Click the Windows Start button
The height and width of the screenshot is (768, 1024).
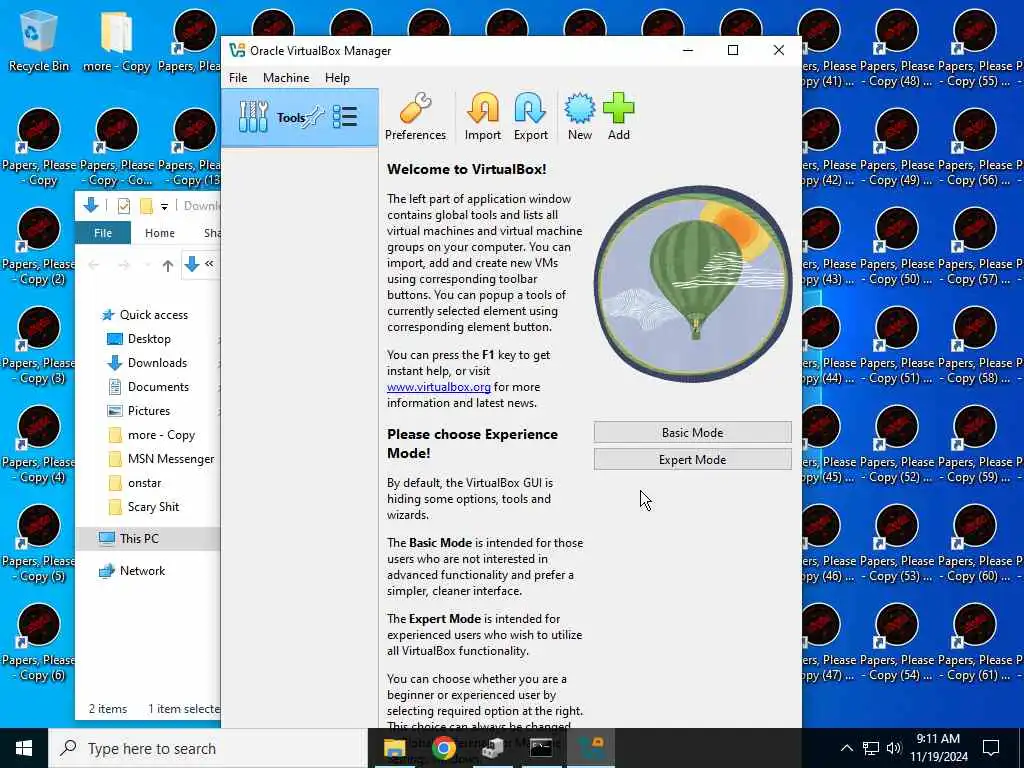pyautogui.click(x=24, y=748)
